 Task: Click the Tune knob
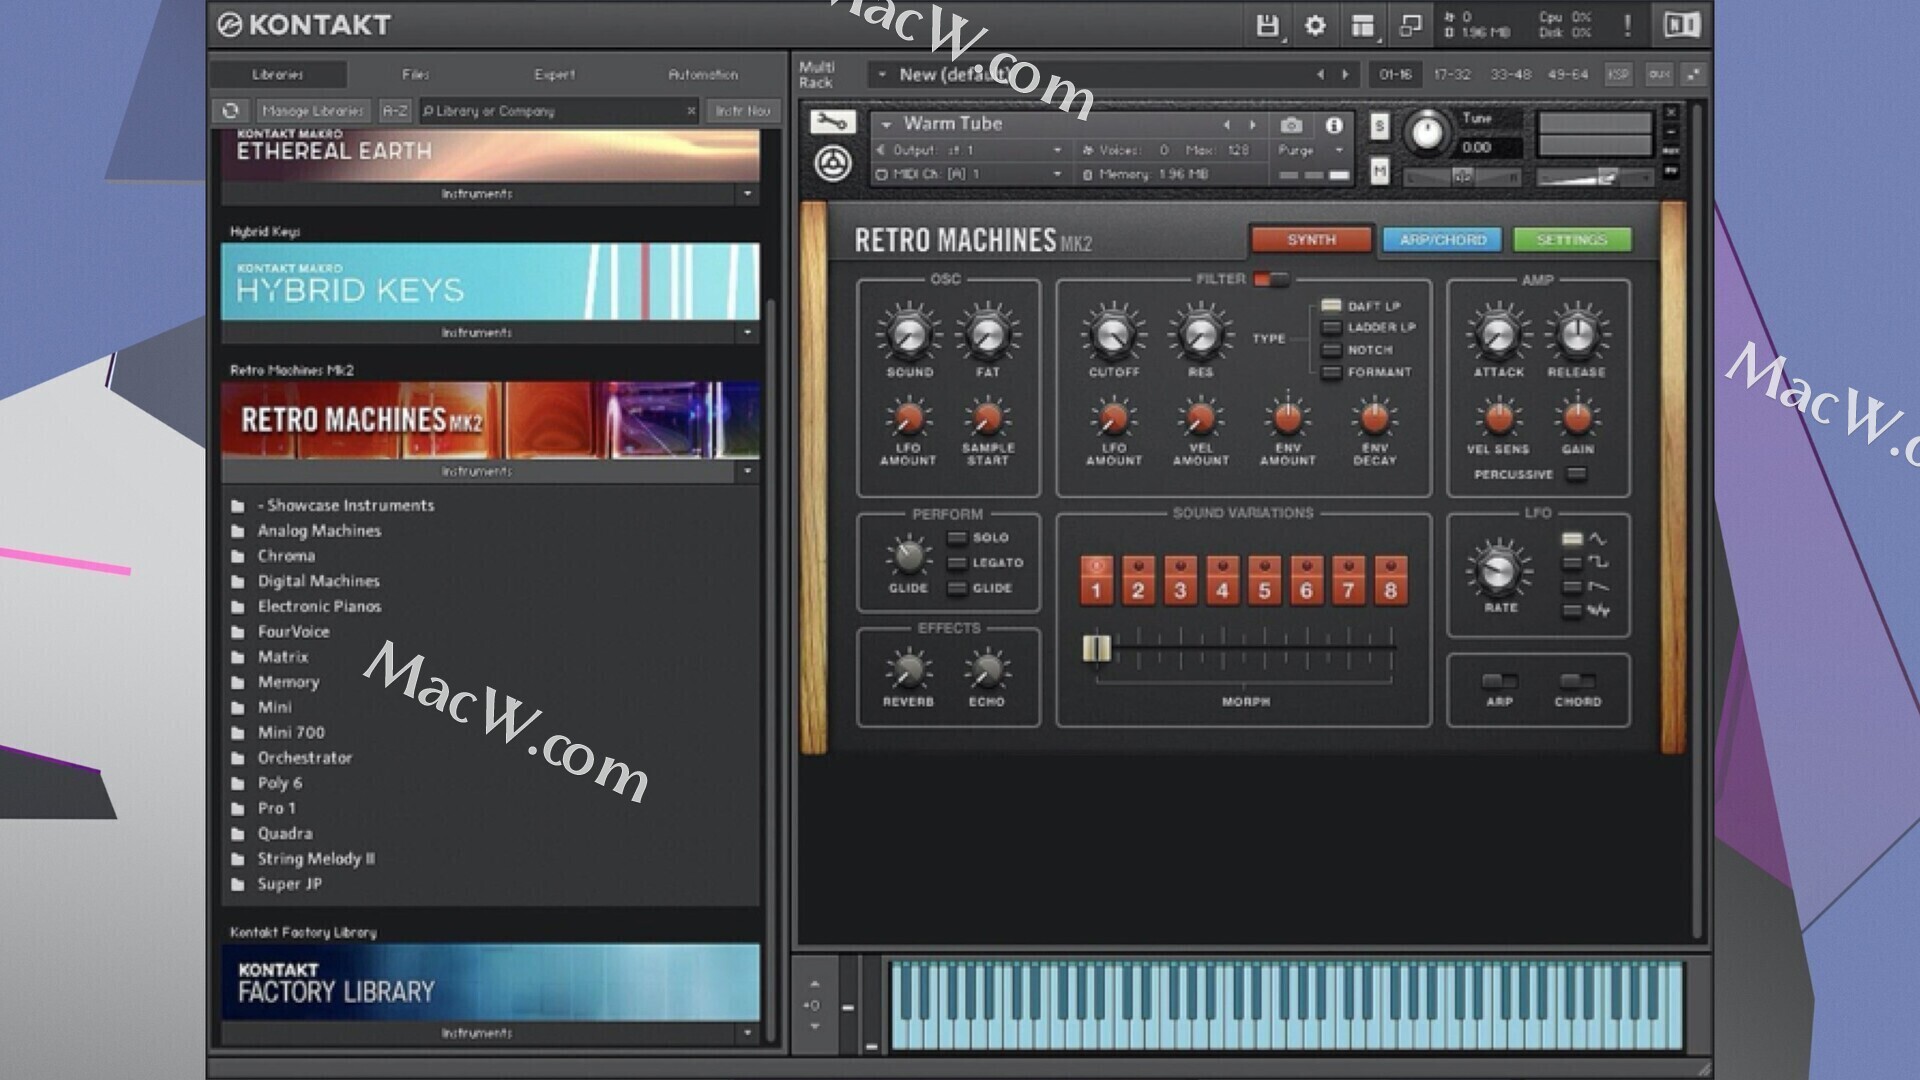coord(1427,133)
